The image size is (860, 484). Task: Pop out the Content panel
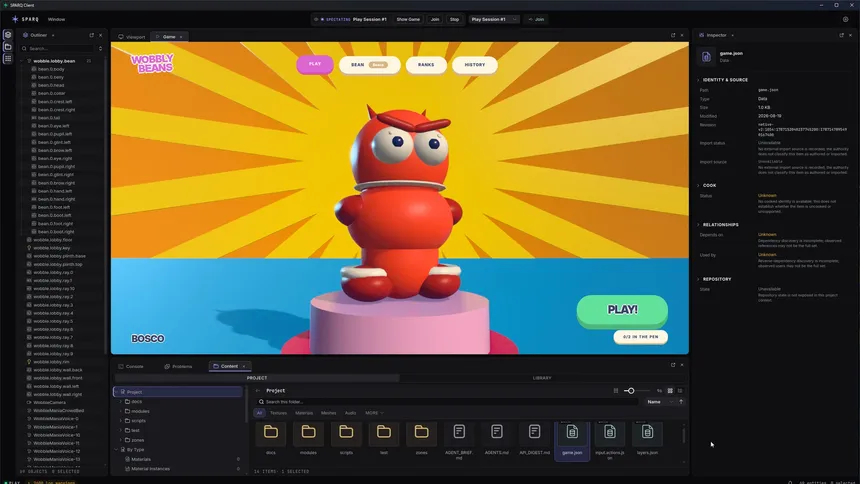pos(673,365)
